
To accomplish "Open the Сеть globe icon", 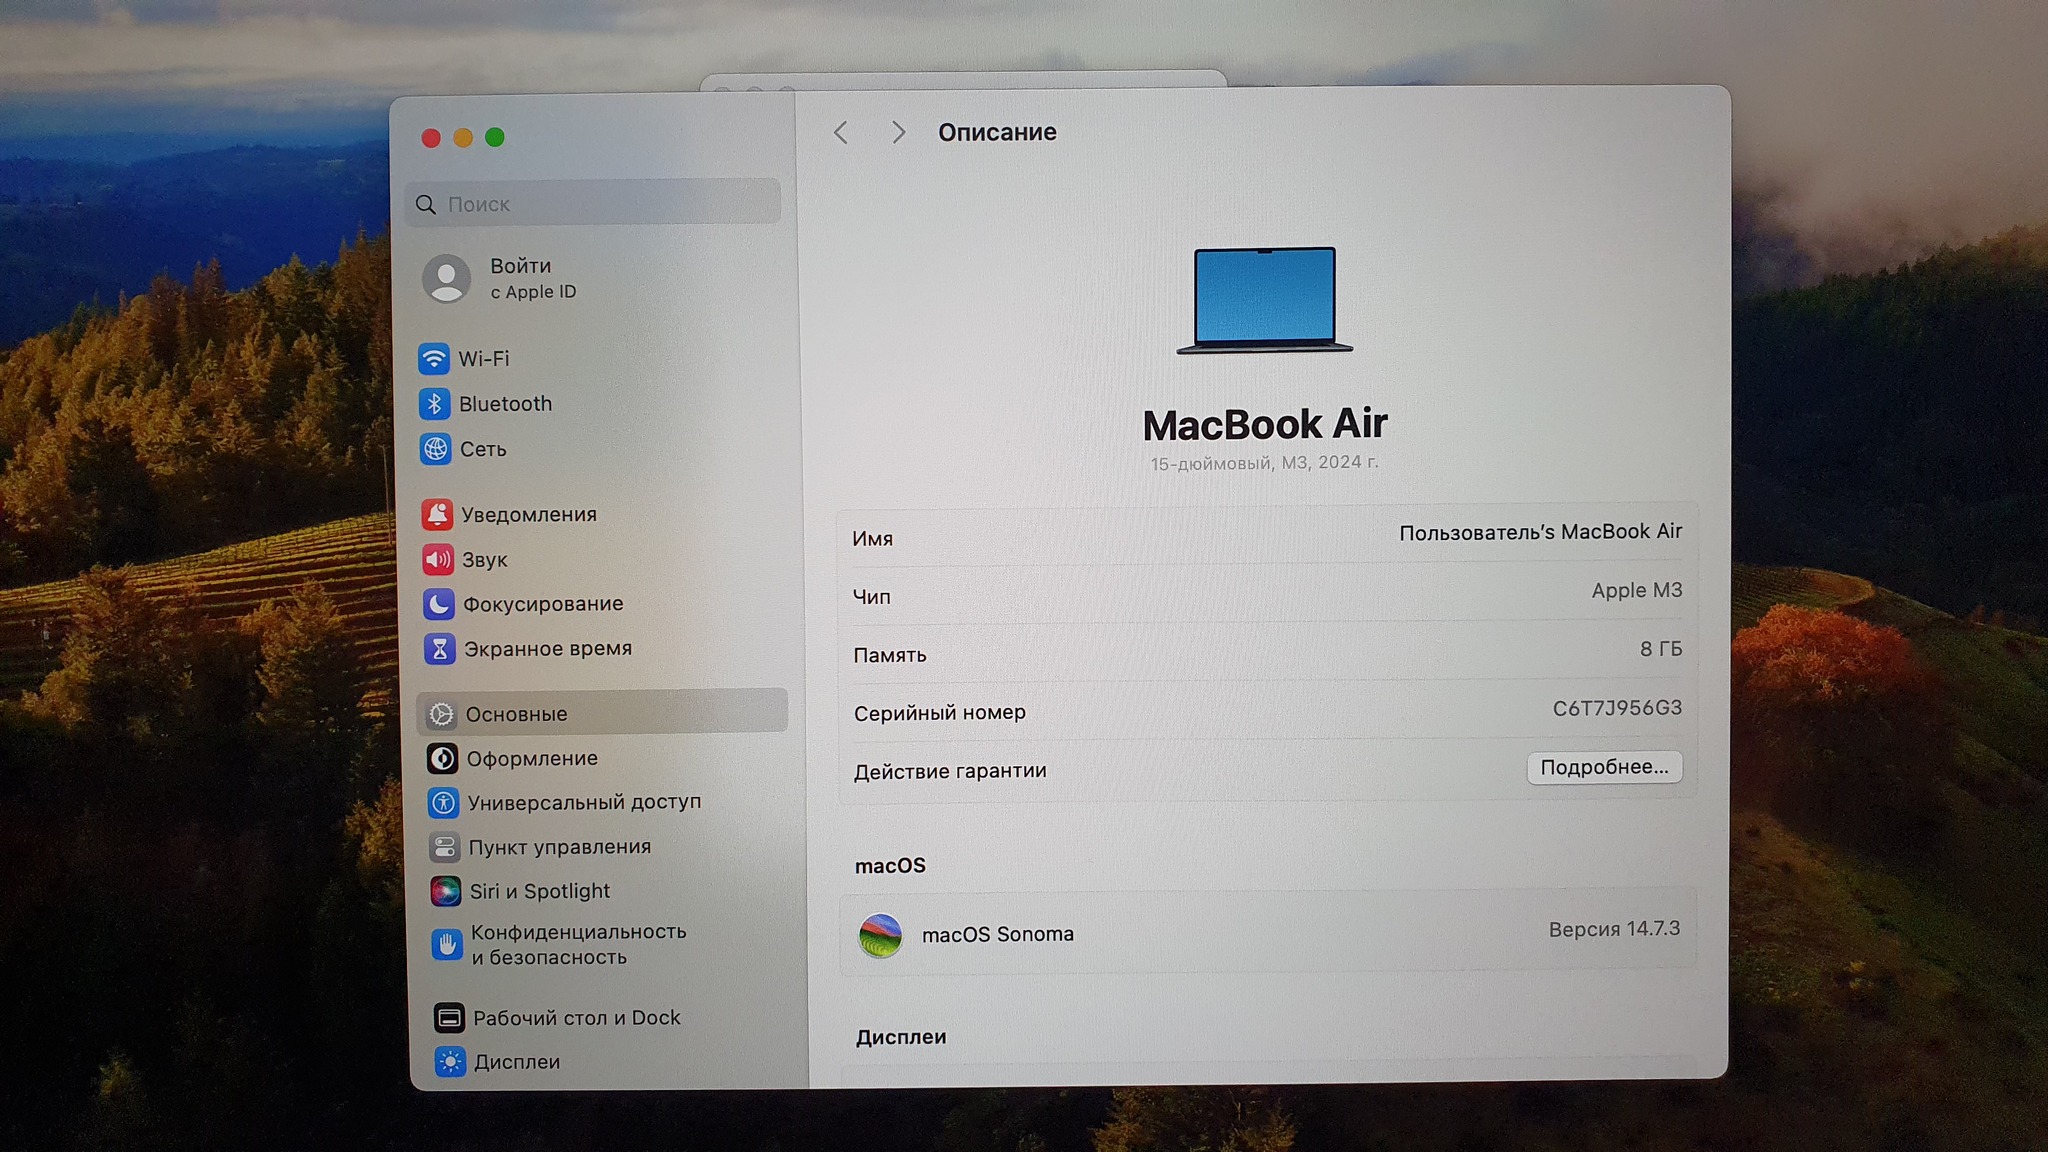I will pos(436,449).
